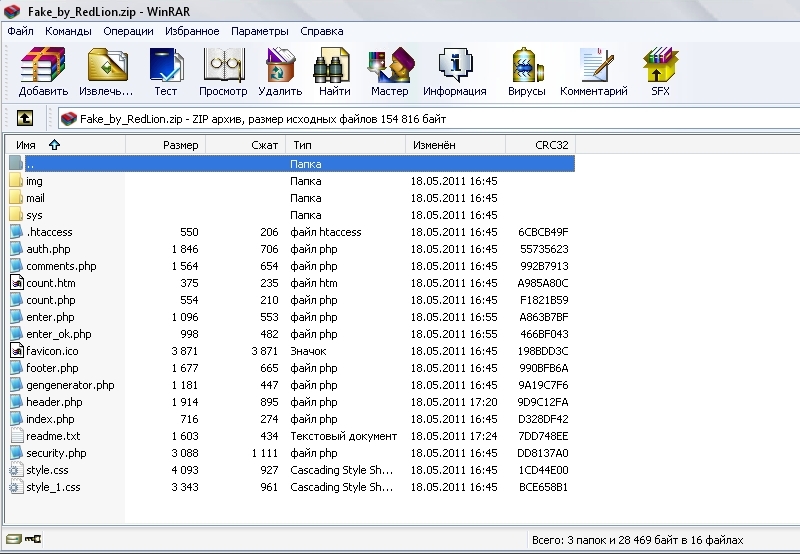Open the Справка menu
The image size is (800, 554).
(x=321, y=31)
